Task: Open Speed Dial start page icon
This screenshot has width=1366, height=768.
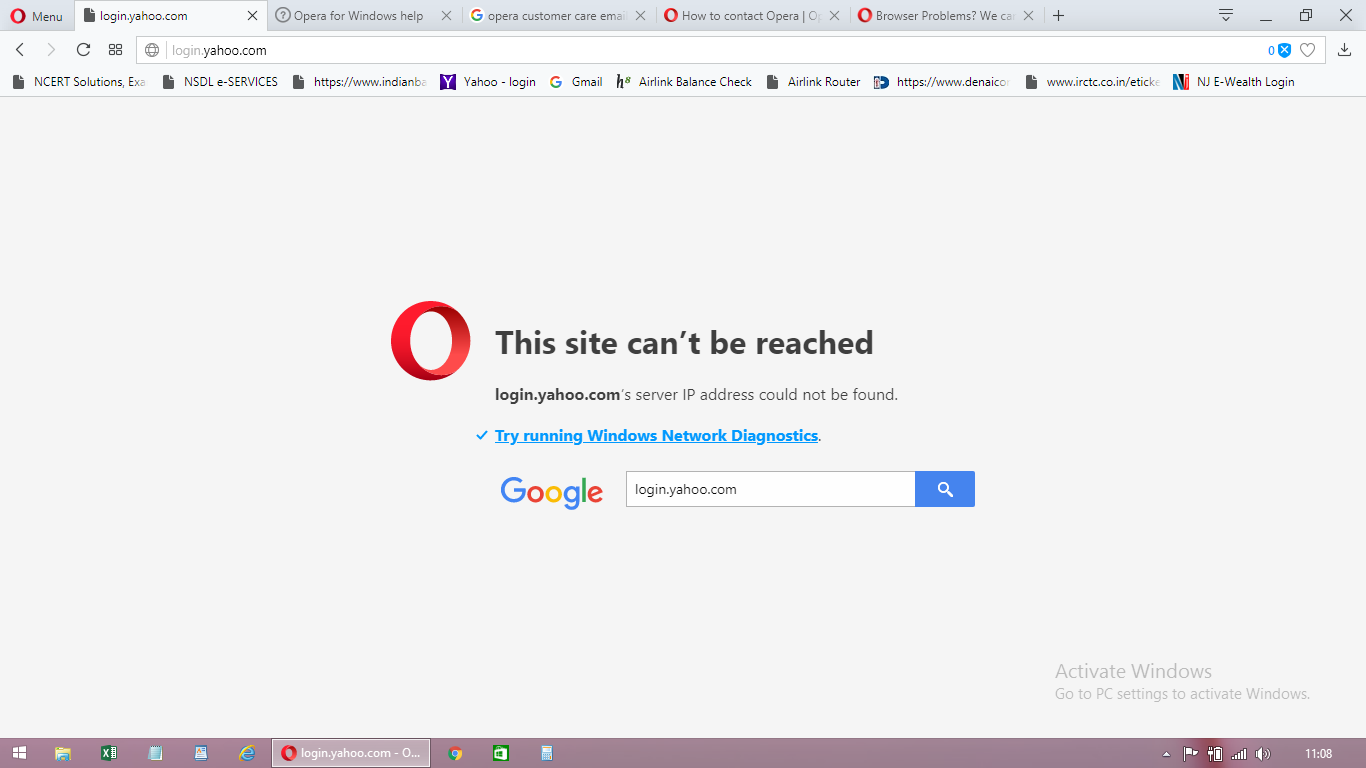Action: 115,50
